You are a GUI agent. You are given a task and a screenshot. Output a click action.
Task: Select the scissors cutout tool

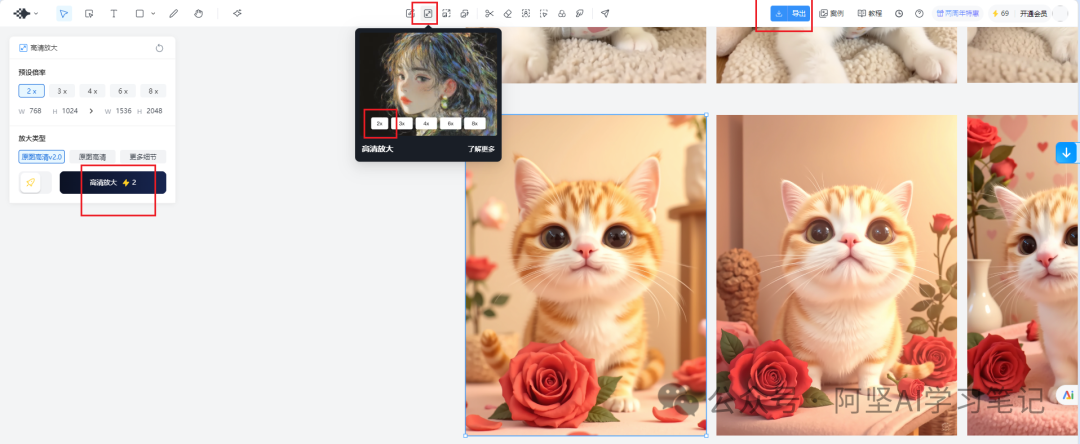pos(490,13)
